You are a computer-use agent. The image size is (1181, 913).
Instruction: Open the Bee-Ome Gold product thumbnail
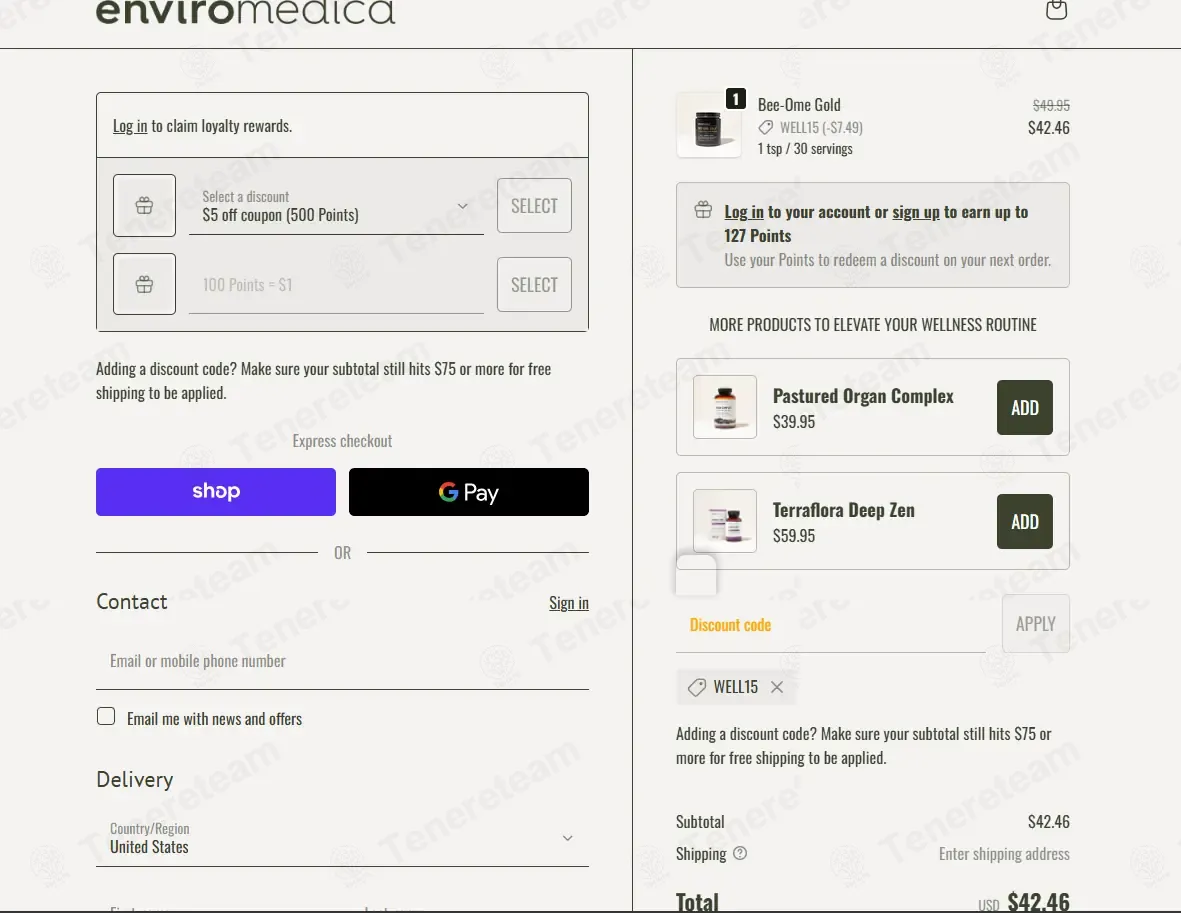tap(708, 125)
